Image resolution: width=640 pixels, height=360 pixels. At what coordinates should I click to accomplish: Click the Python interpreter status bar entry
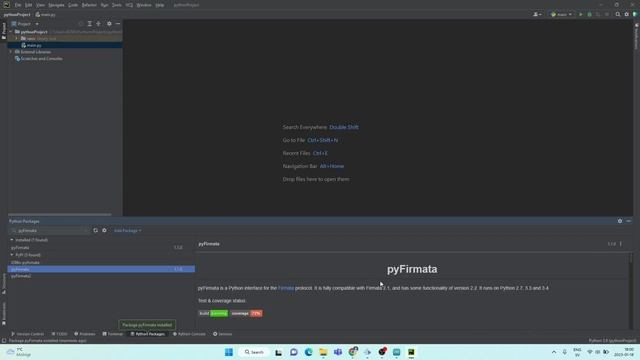(612, 340)
